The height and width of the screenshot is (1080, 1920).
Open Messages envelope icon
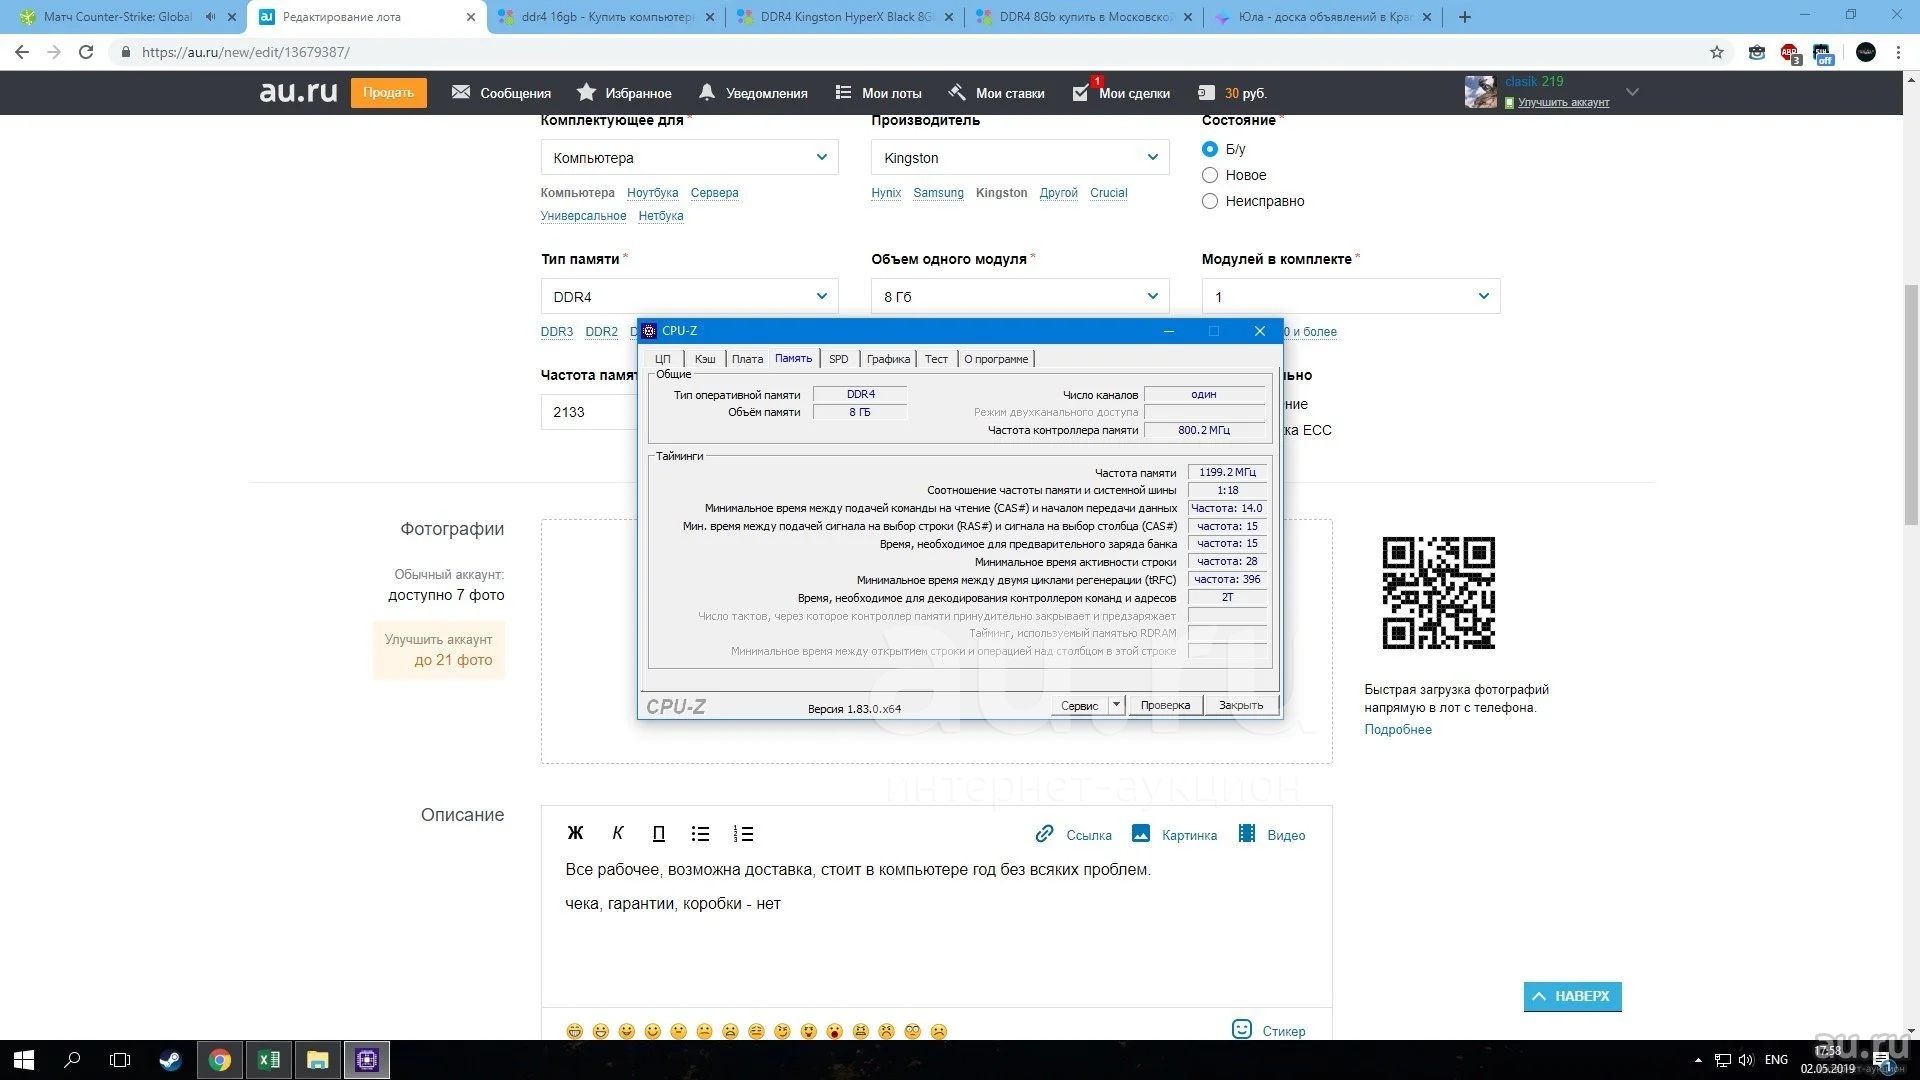pos(461,92)
